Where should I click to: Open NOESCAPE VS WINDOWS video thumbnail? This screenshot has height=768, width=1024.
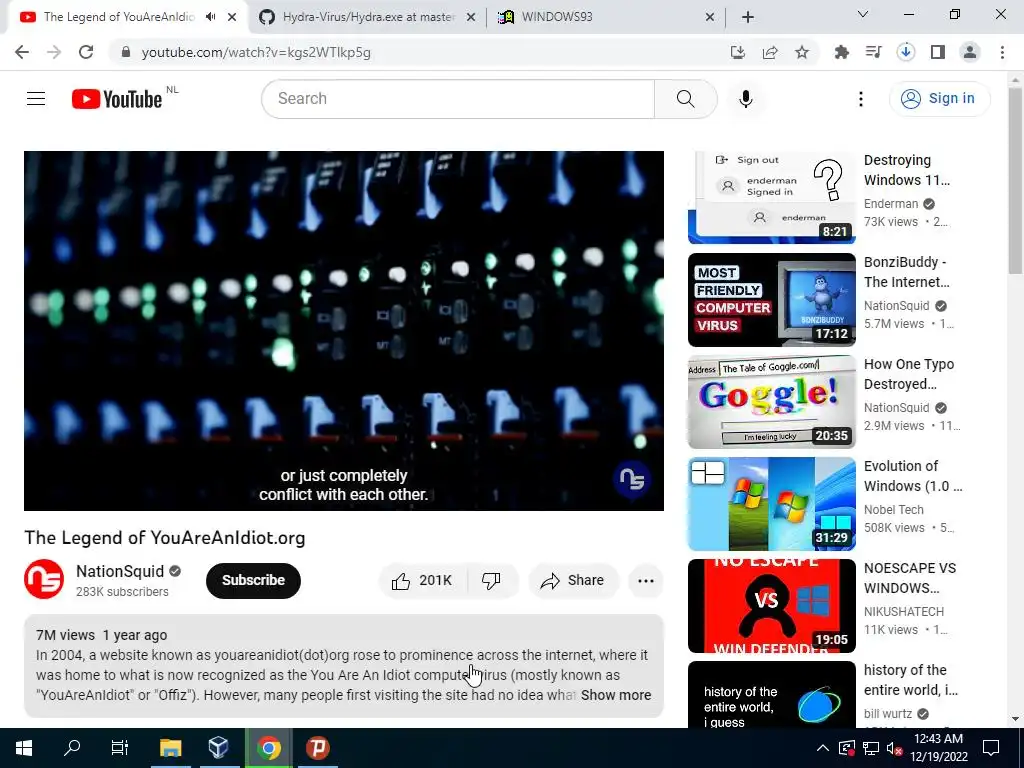coord(771,605)
